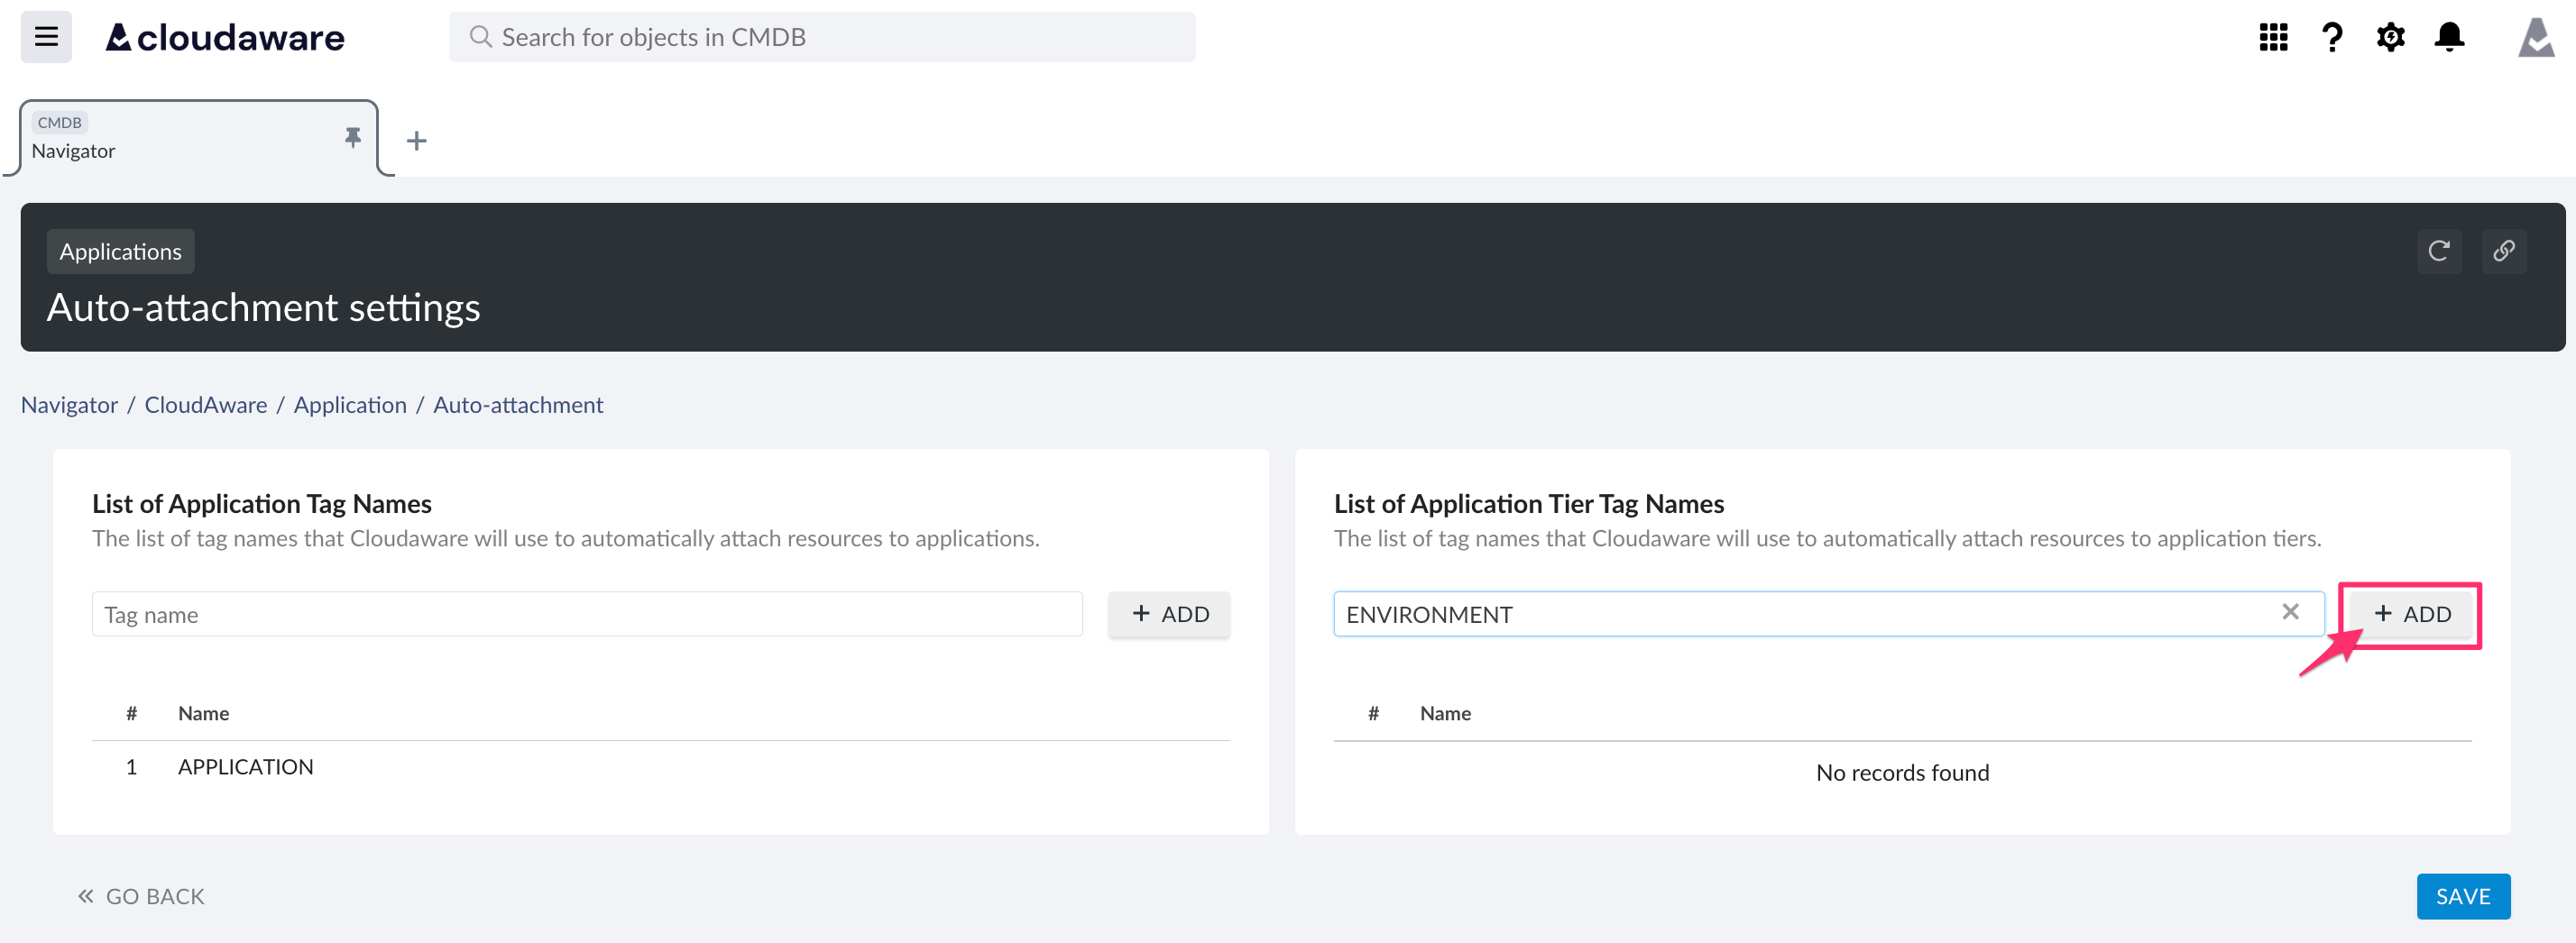Viewport: 2576px width, 943px height.
Task: Open the settings gear icon
Action: [x=2390, y=37]
